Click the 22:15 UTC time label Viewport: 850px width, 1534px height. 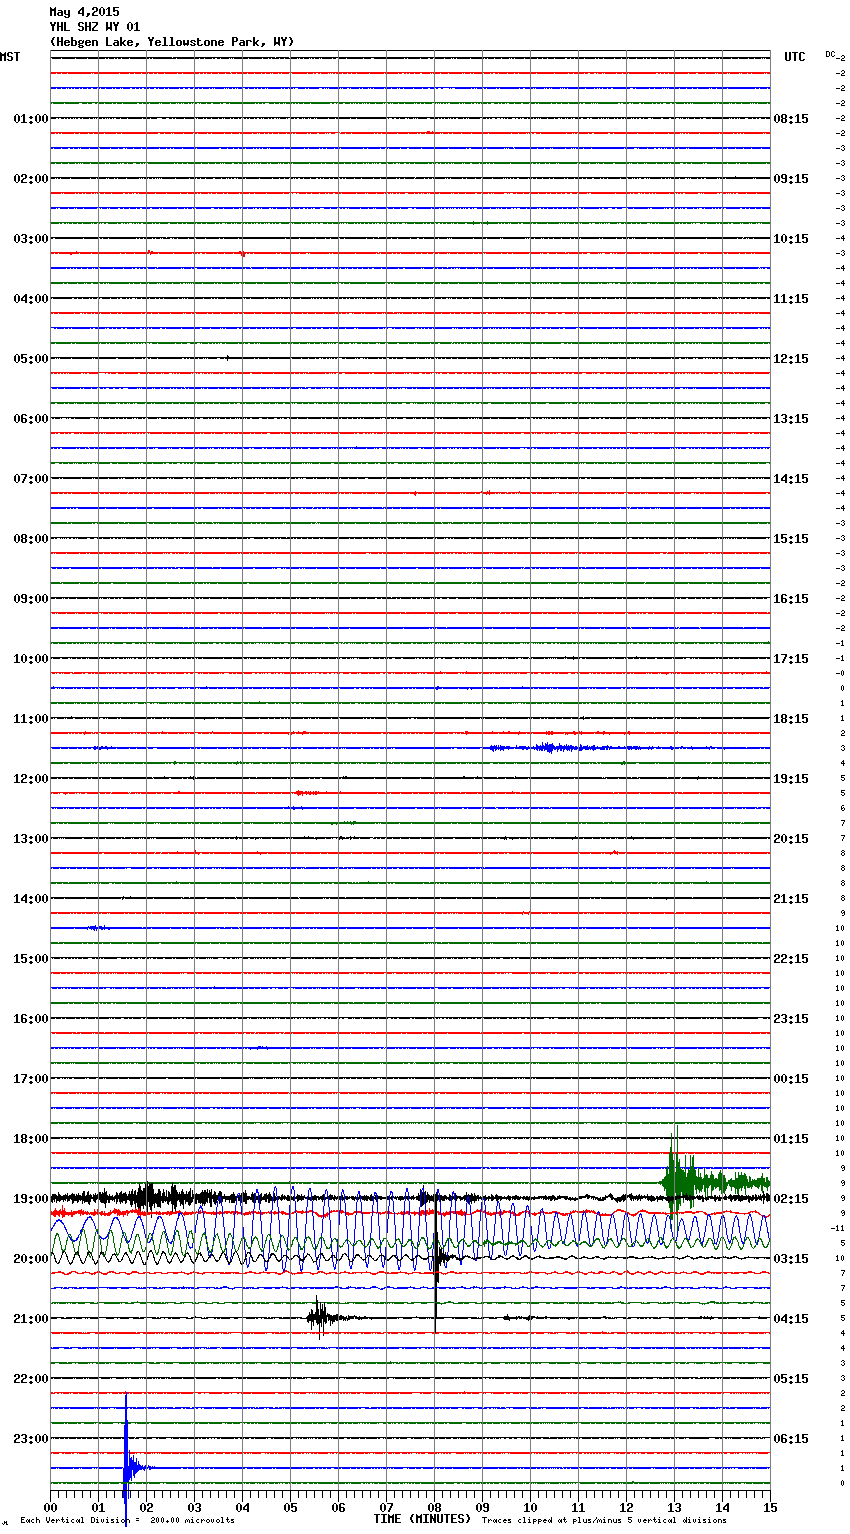[791, 959]
